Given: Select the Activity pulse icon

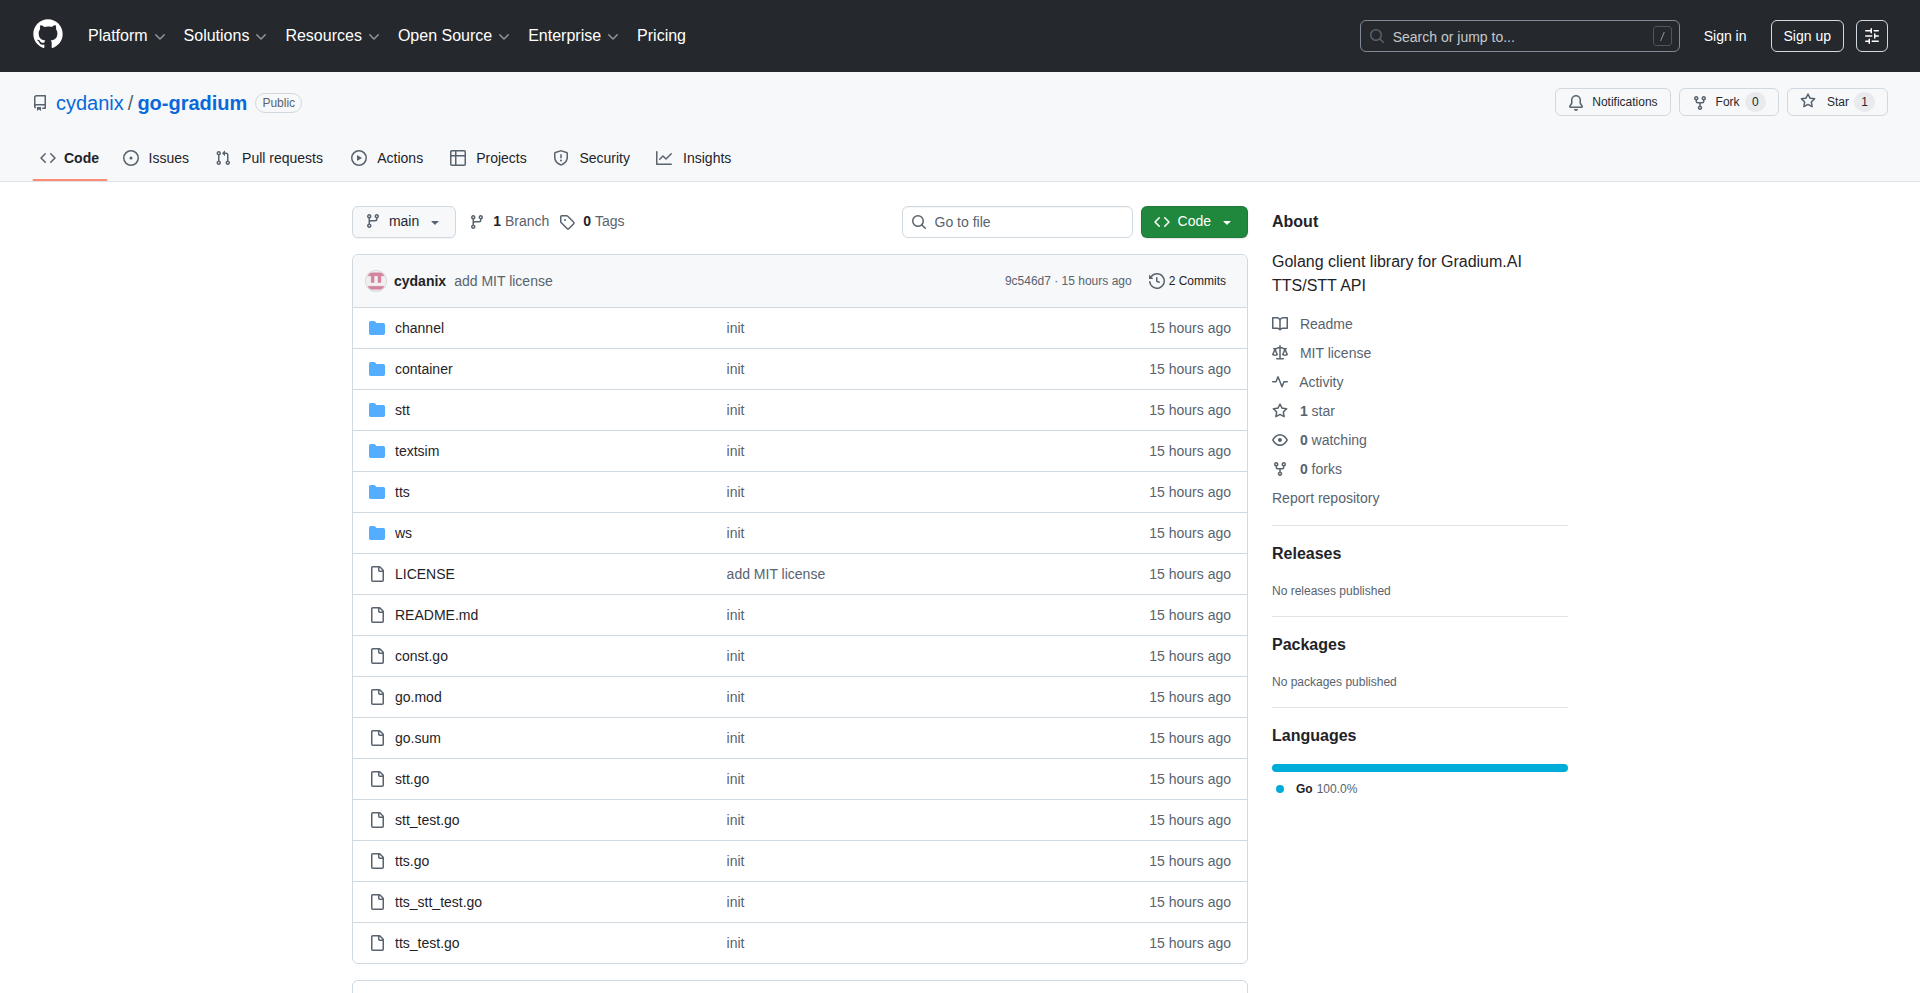Looking at the screenshot, I should (x=1280, y=382).
